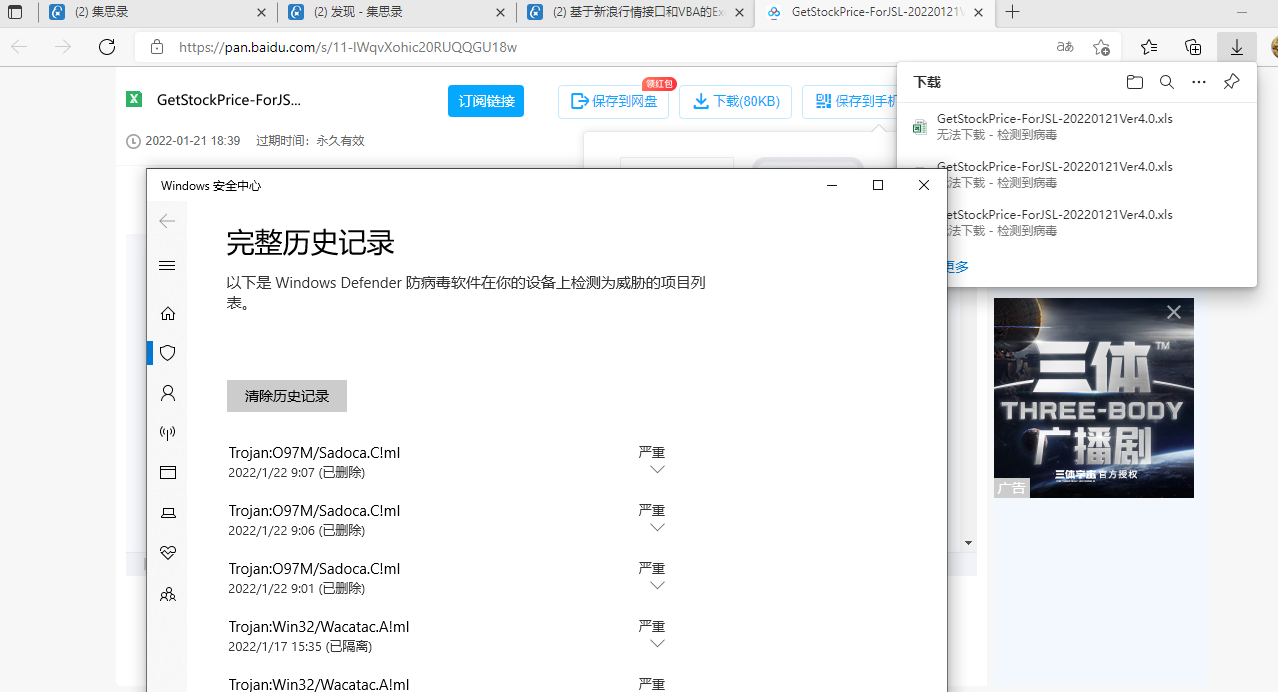This screenshot has height=692, width=1278.
Task: Expand the 2022/1/22 9:06 threat details
Action: point(657,528)
